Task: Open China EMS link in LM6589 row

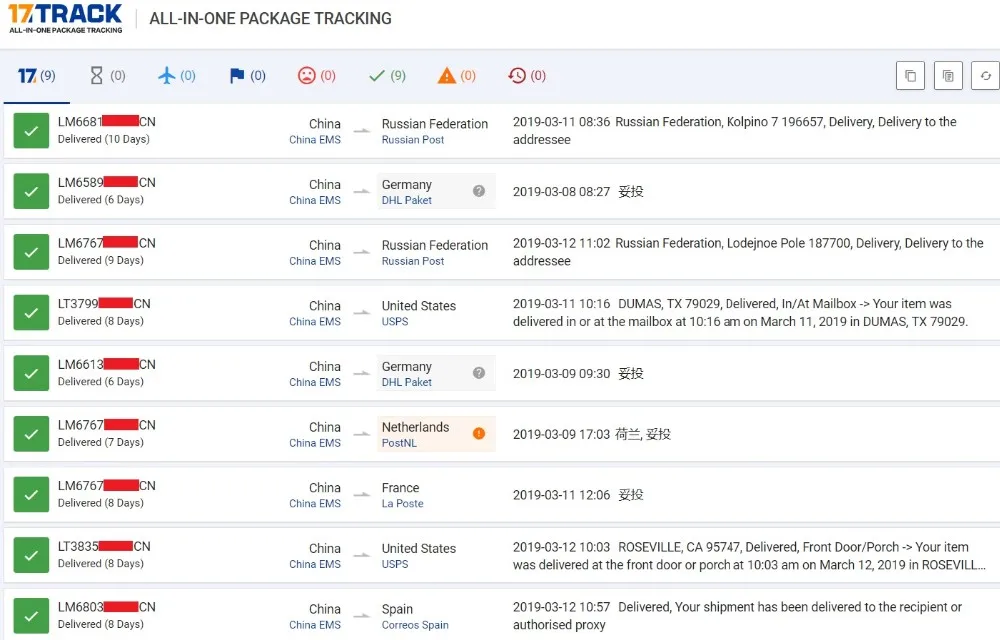Action: click(x=315, y=200)
